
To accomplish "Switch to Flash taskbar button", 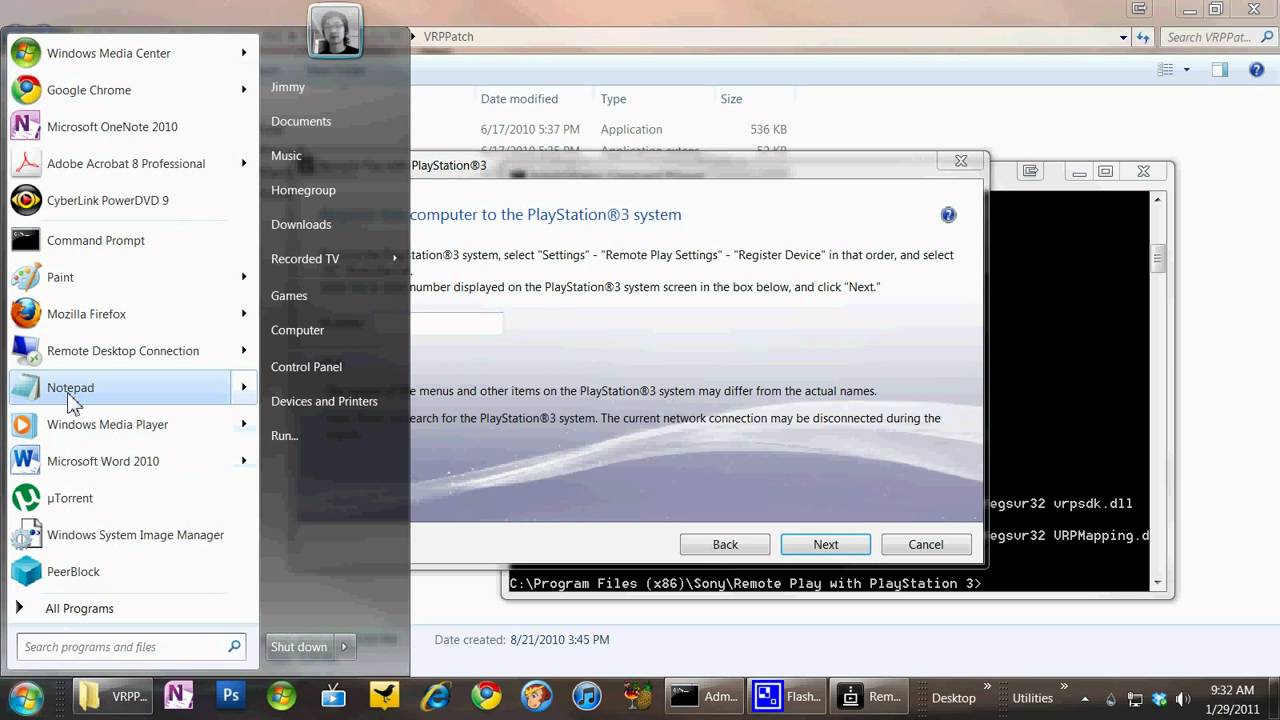I will [x=788, y=697].
